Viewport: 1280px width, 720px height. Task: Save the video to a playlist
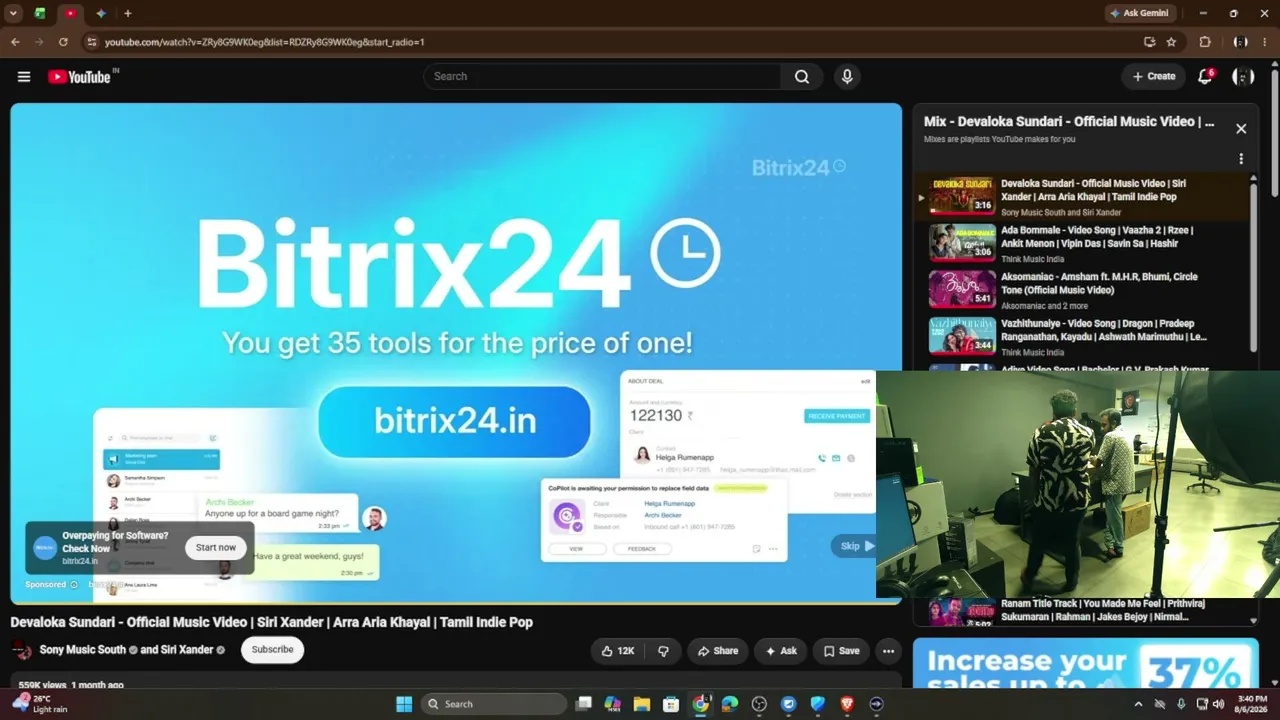tap(841, 651)
